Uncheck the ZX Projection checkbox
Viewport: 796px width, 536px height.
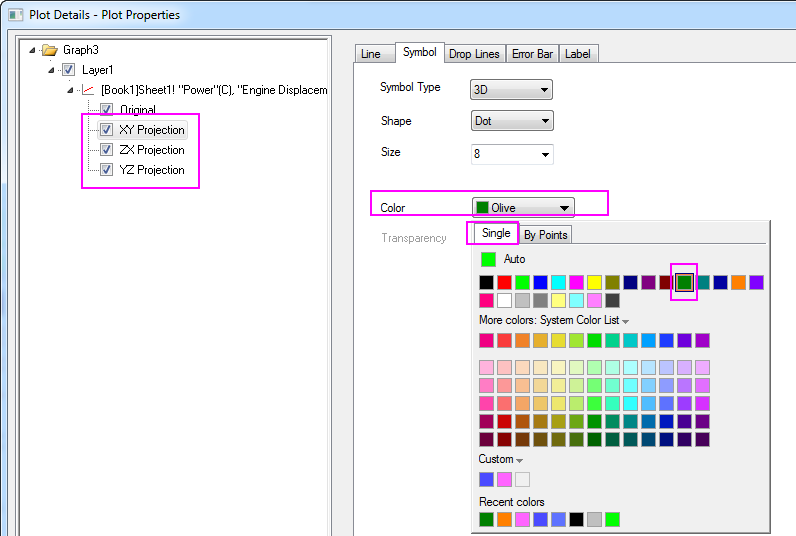coord(106,150)
